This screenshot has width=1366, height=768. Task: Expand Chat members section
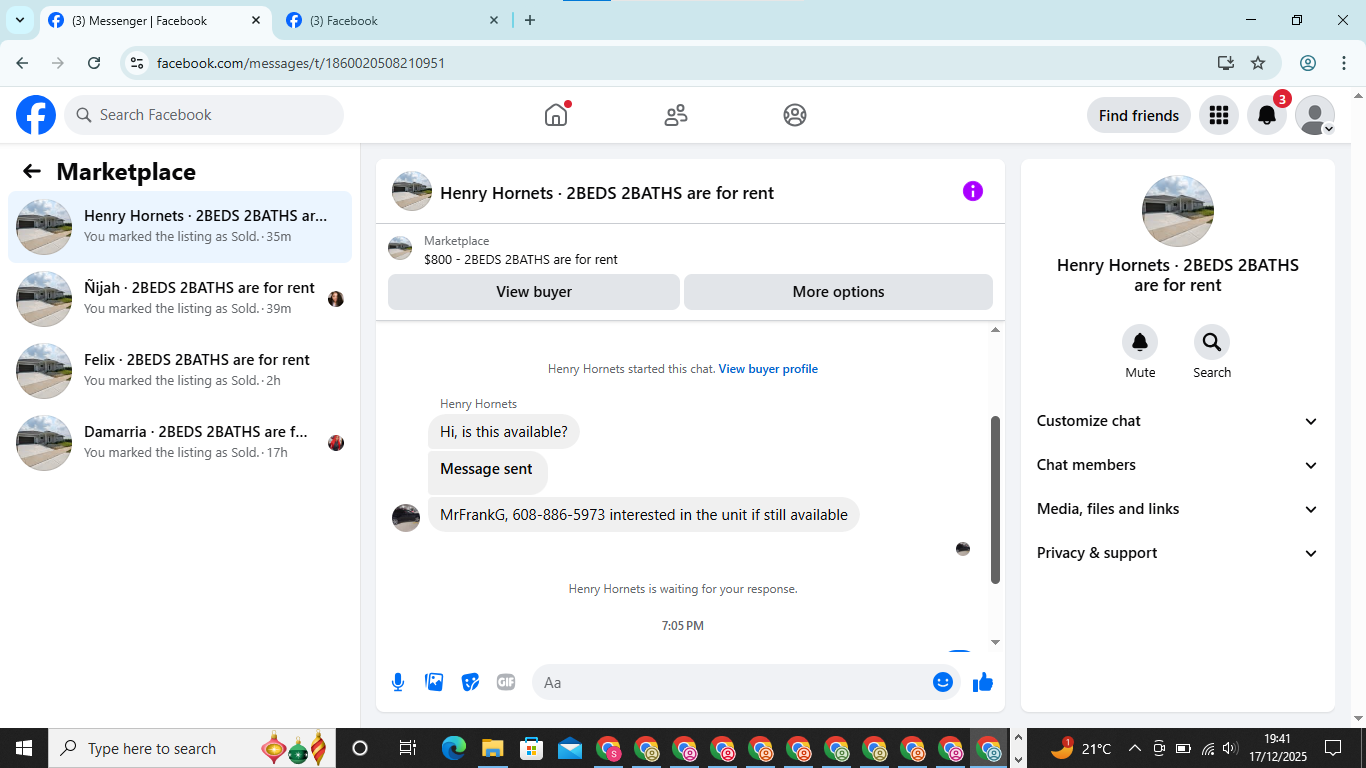click(1178, 465)
